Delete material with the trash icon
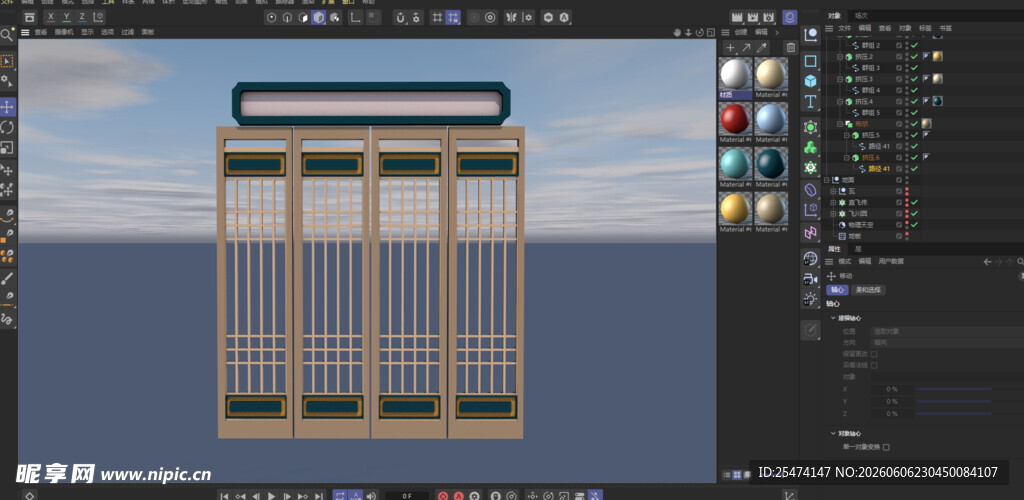This screenshot has height=500, width=1024. [791, 48]
